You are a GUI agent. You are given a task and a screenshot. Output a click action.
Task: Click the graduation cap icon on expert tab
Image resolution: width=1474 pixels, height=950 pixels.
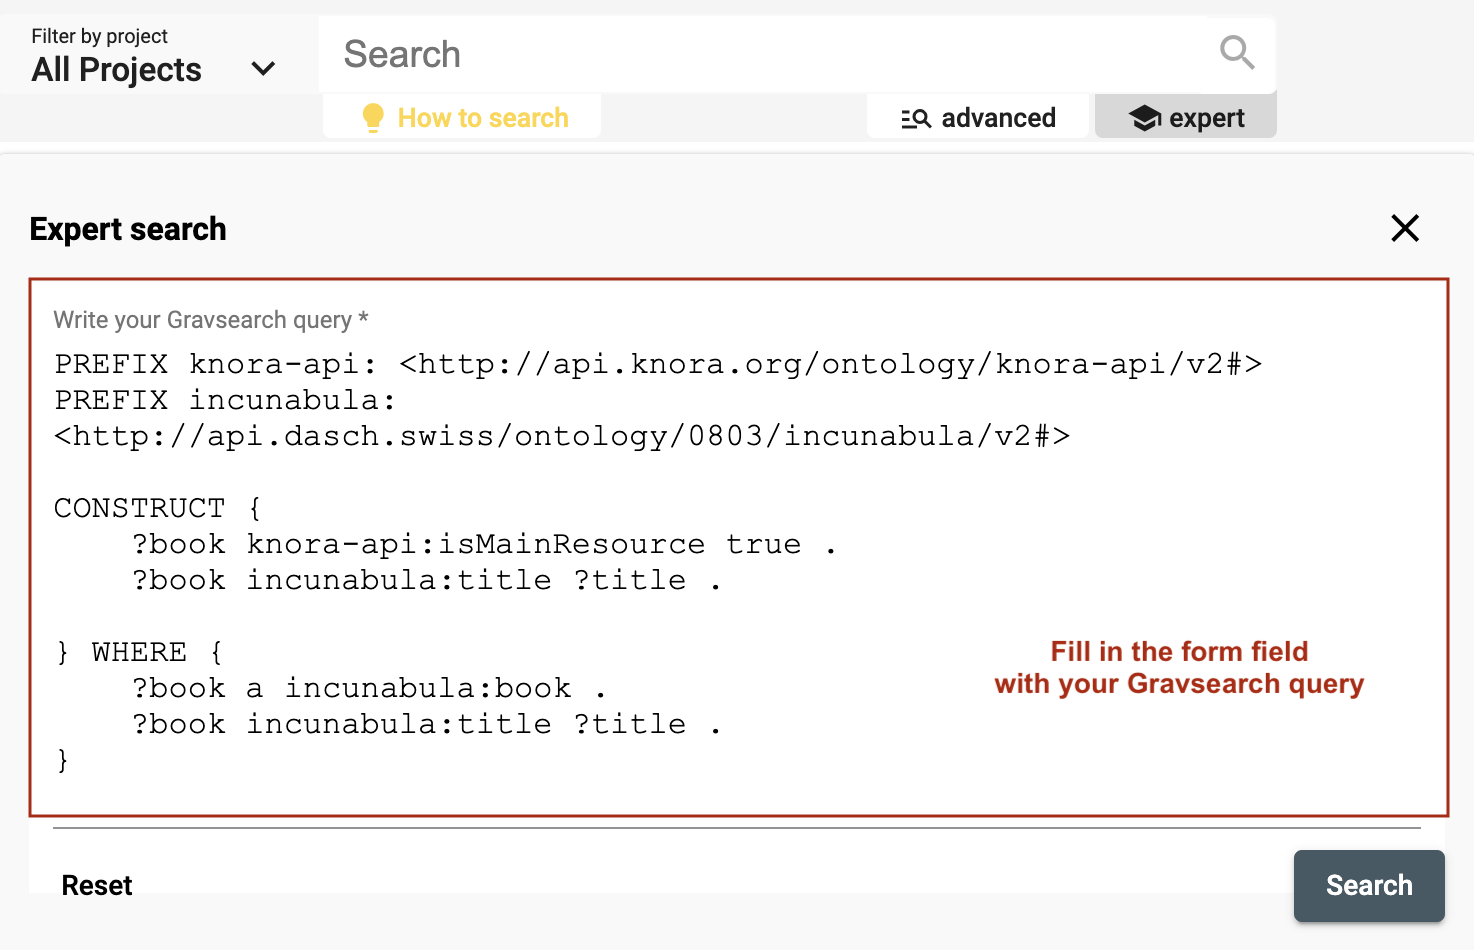tap(1143, 117)
